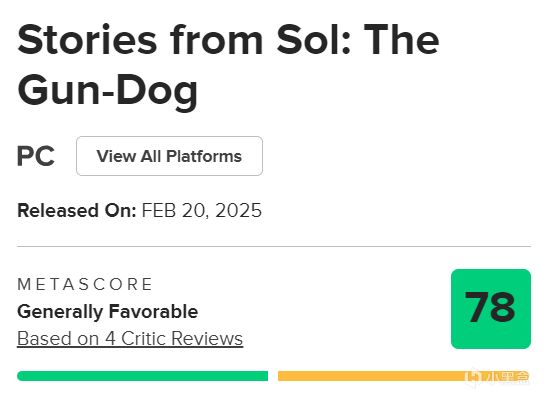This screenshot has height=398, width=546.
Task: Click the horizontal divider under the release date
Action: [274, 246]
